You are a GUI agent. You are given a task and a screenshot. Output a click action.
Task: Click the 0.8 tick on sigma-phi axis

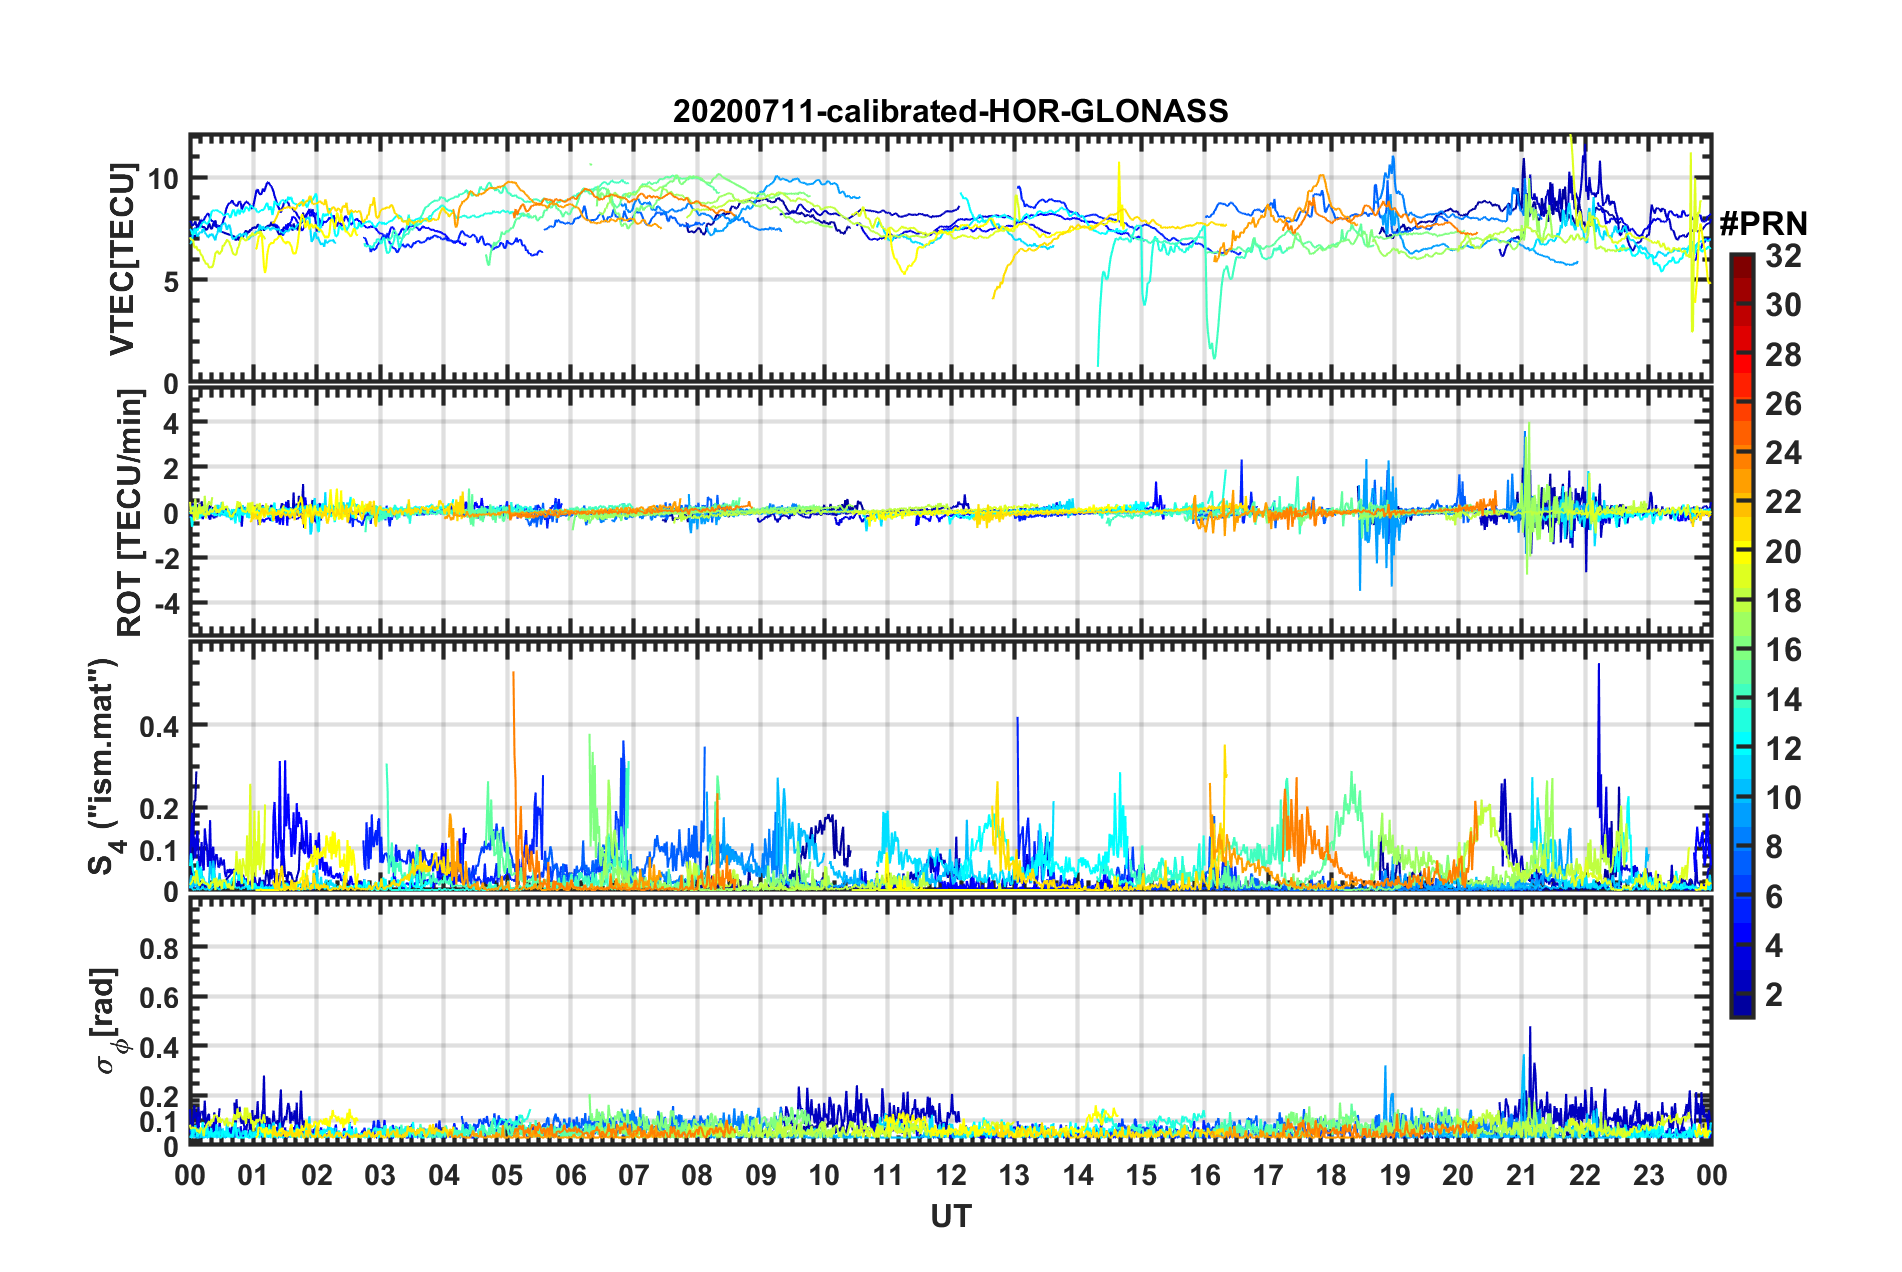click(159, 948)
